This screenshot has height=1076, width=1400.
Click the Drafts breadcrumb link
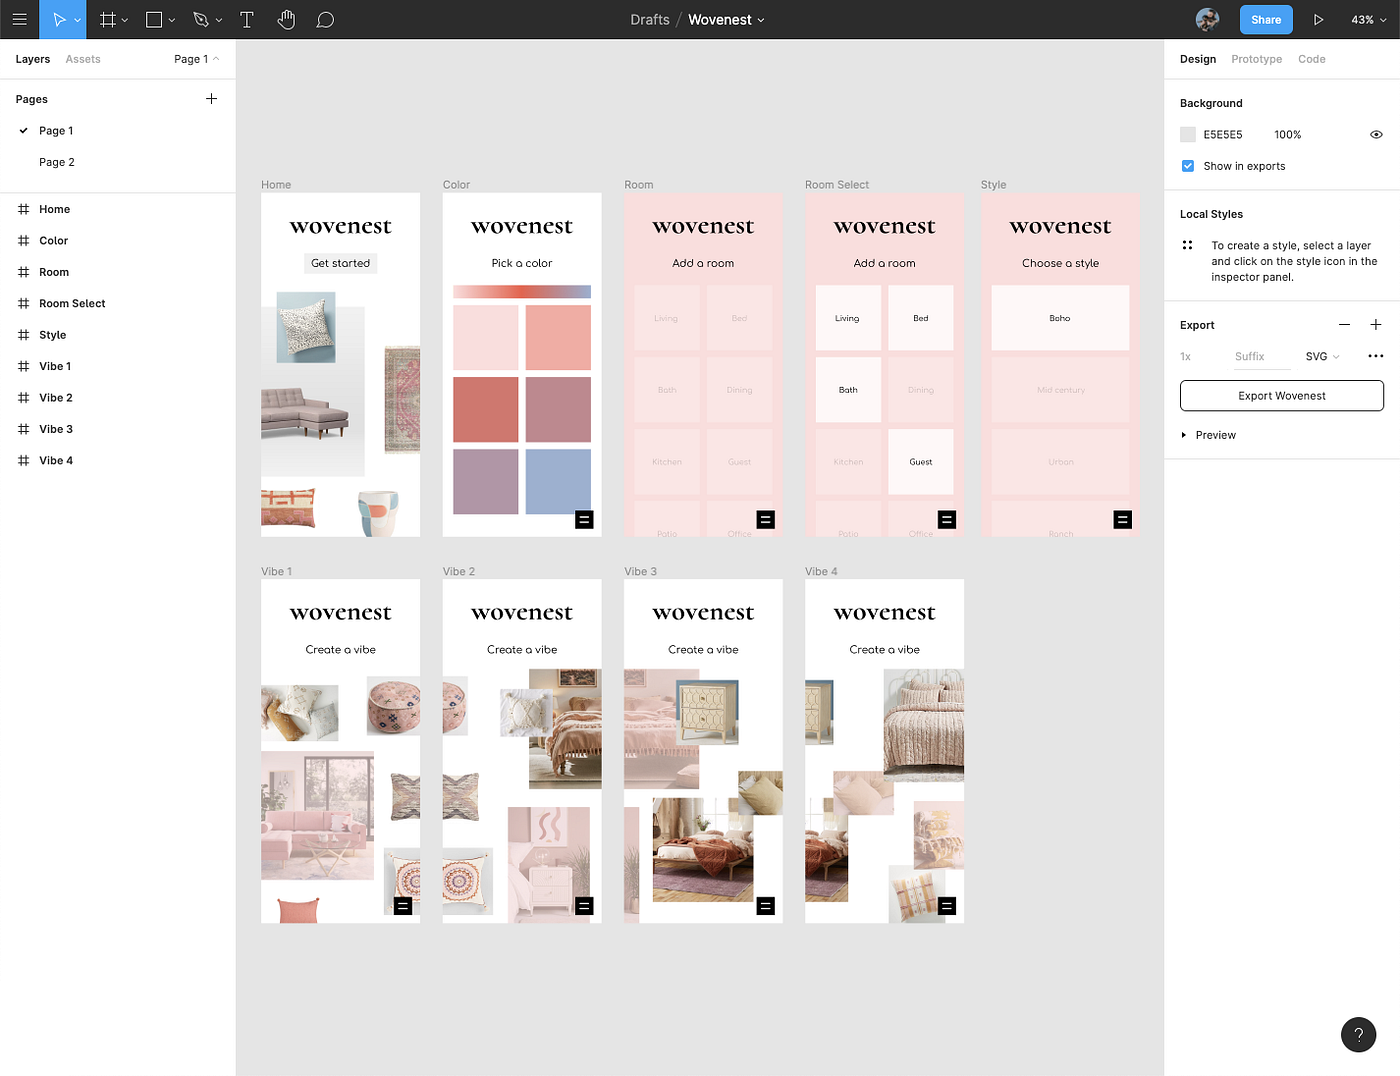coord(650,20)
